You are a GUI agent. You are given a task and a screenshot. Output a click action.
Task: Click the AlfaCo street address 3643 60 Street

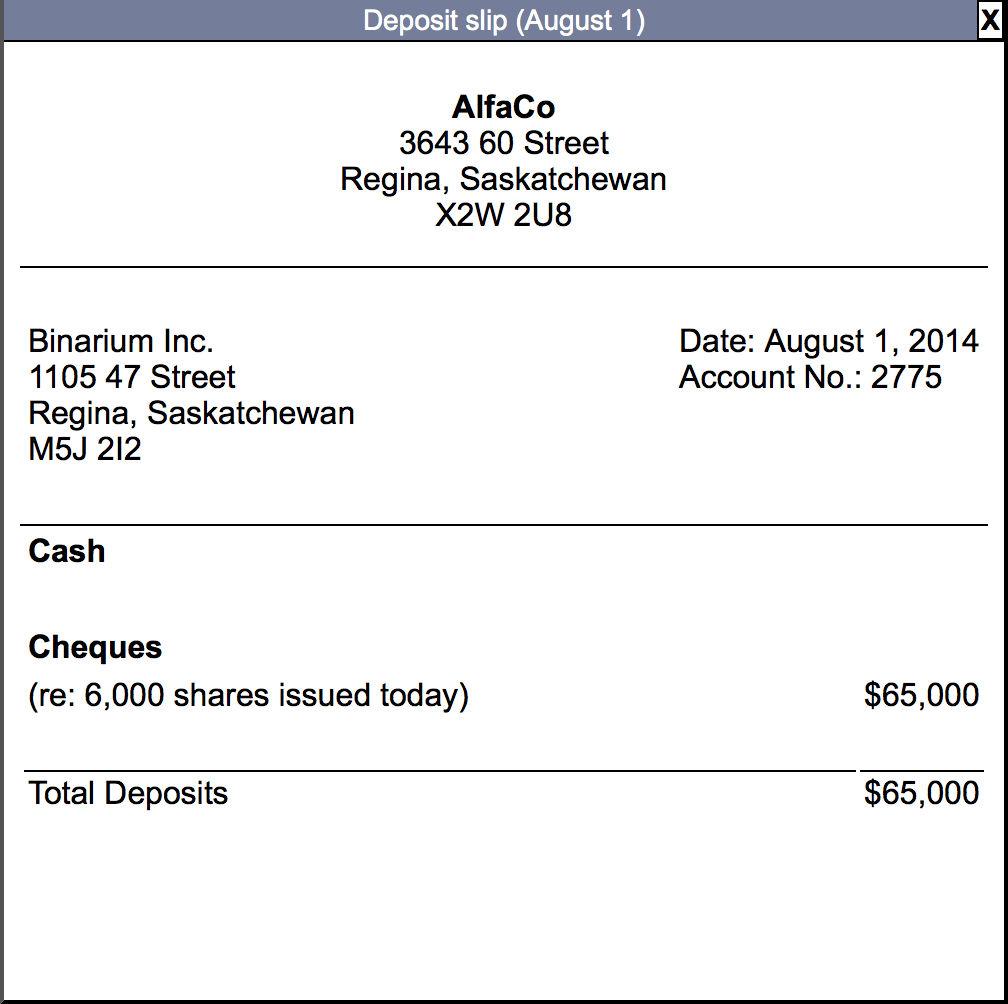(504, 143)
